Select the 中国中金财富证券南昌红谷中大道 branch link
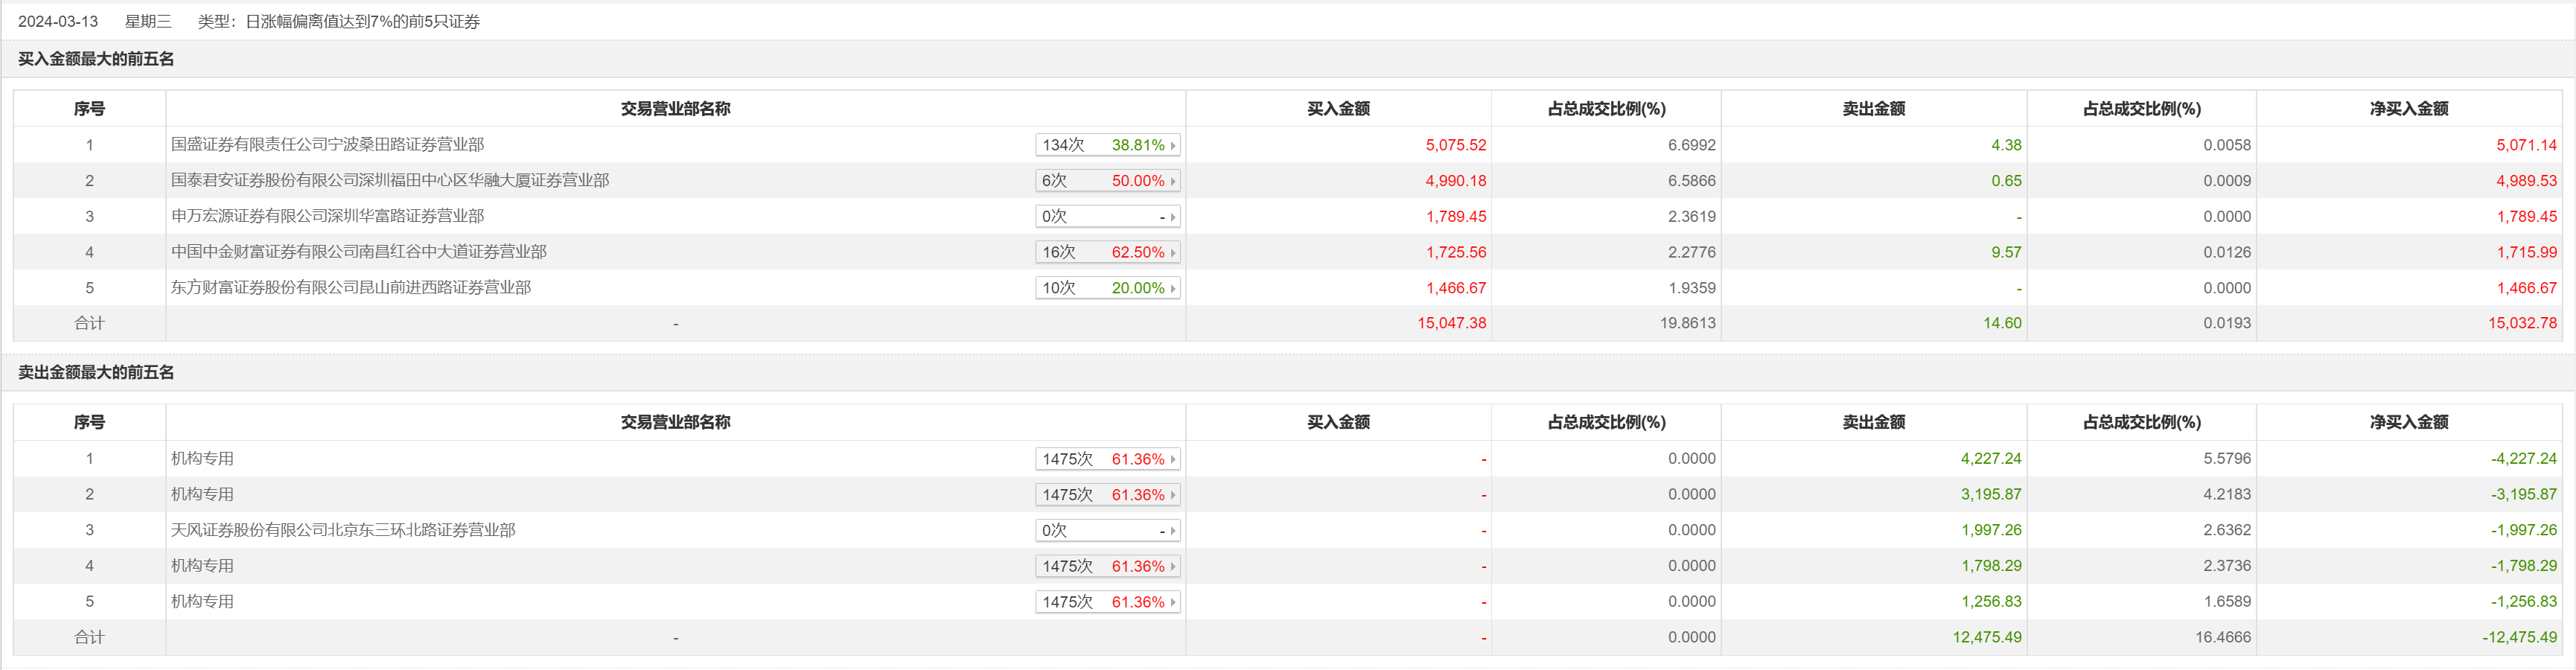The image size is (2576, 670). (x=358, y=252)
